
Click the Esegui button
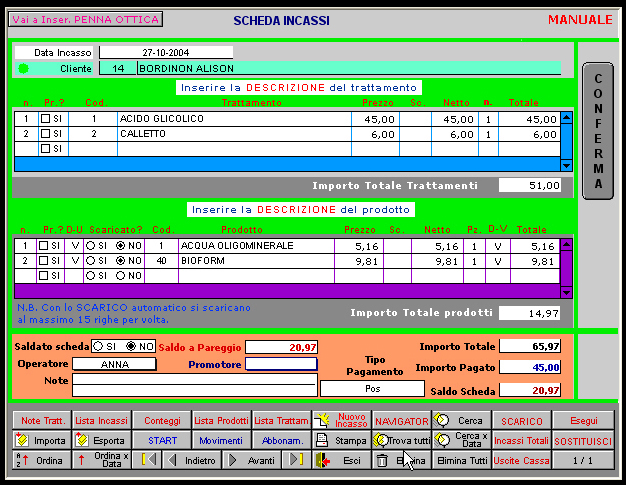click(583, 420)
